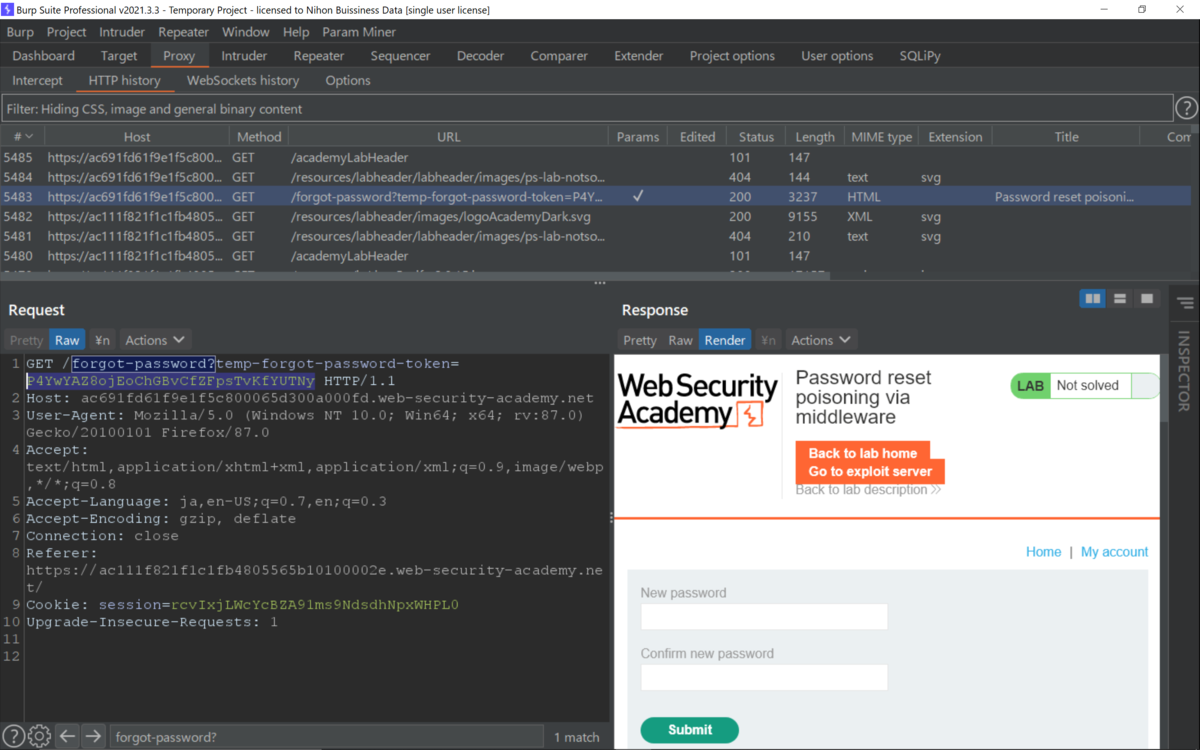Switch to the Sequencer tab

pos(400,56)
